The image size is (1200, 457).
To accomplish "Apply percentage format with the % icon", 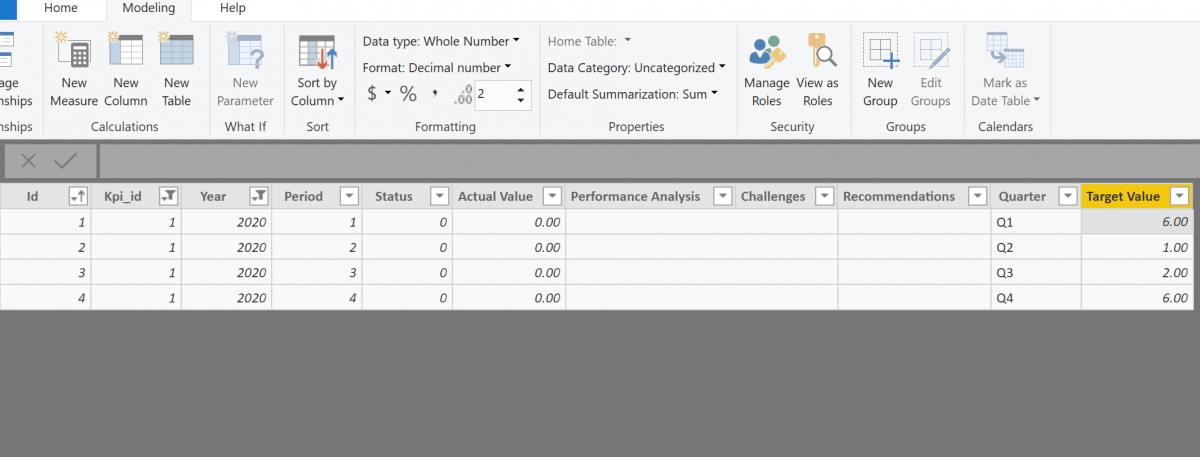I will tap(408, 94).
